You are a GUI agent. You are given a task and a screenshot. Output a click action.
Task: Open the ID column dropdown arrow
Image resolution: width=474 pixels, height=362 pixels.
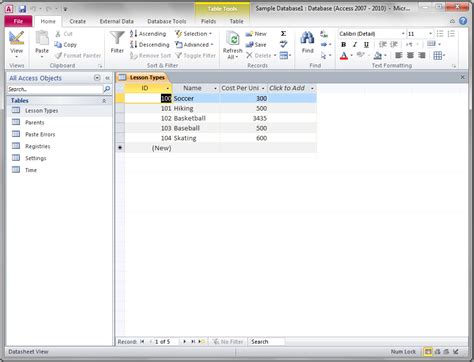point(168,88)
